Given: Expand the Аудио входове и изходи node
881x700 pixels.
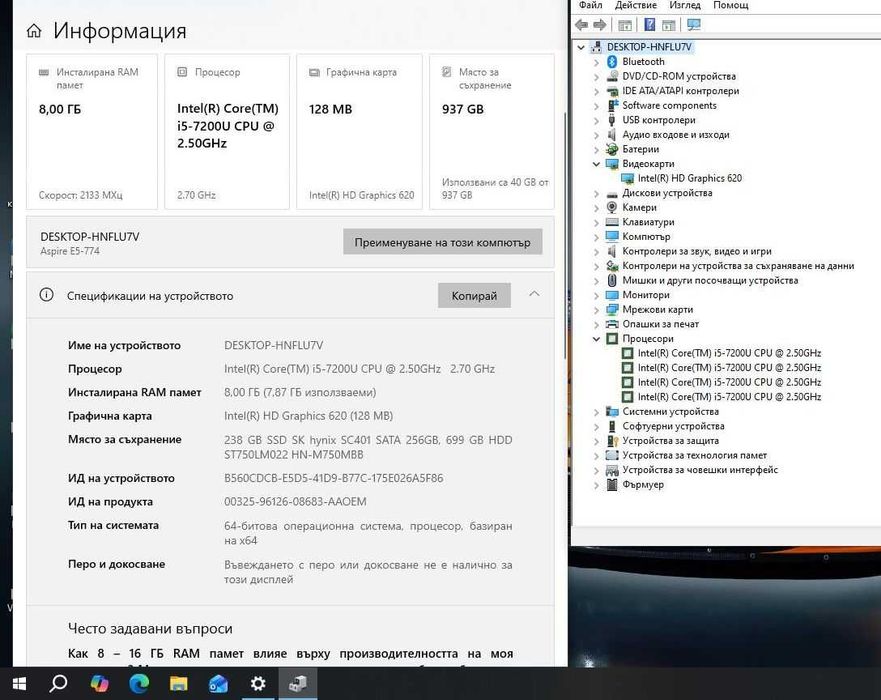Looking at the screenshot, I should (597, 135).
